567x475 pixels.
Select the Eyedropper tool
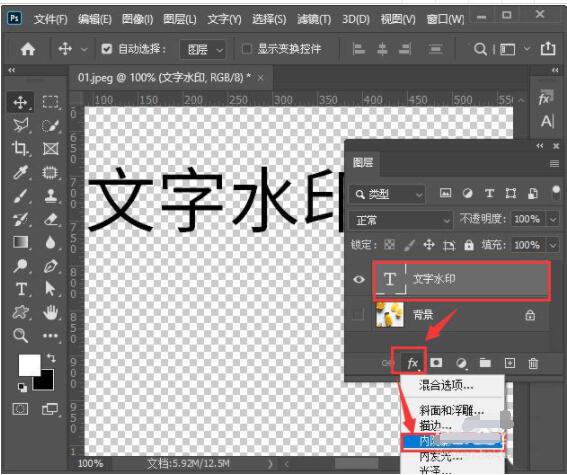coord(20,172)
